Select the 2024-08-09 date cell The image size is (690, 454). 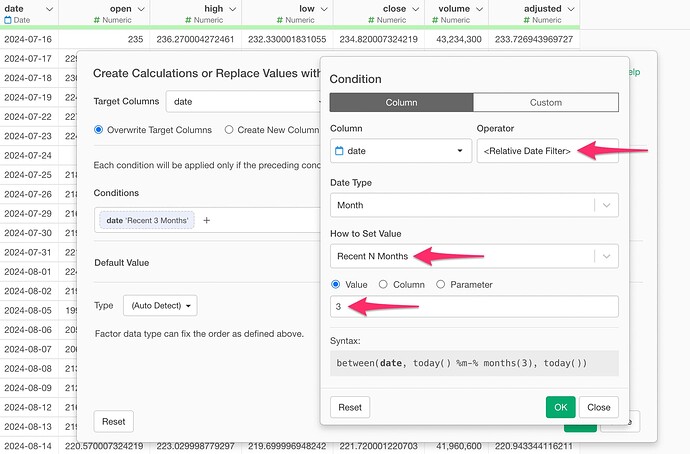click(x=28, y=388)
